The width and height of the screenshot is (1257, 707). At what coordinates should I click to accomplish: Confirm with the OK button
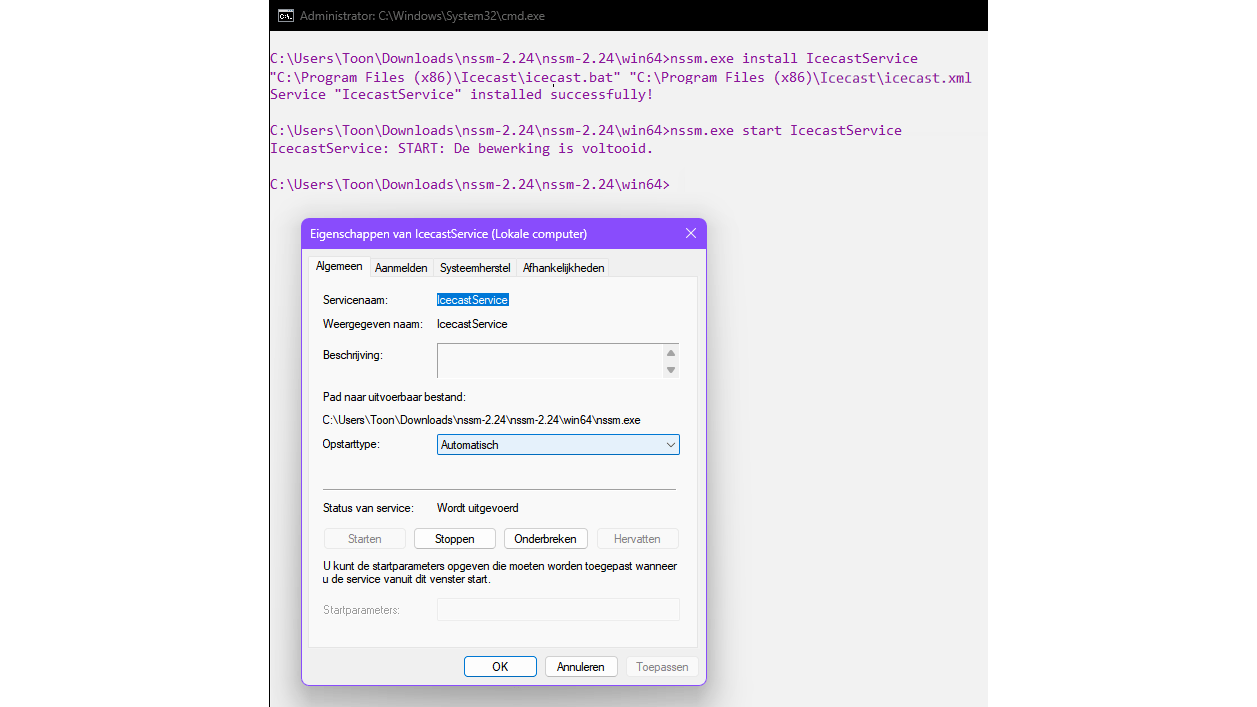pyautogui.click(x=500, y=667)
